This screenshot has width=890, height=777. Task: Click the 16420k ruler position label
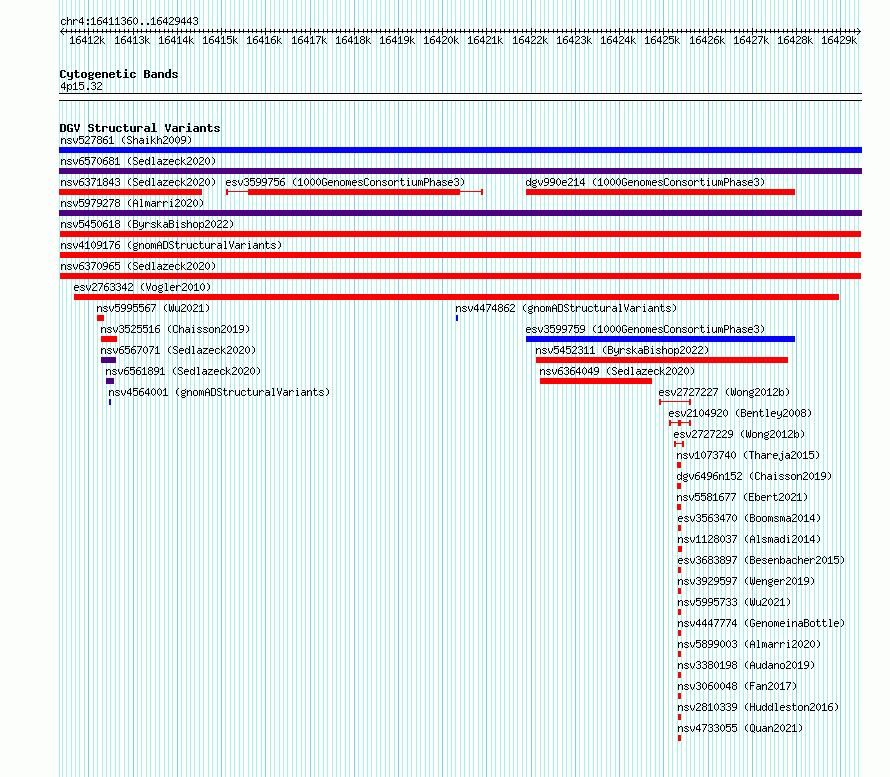[441, 40]
